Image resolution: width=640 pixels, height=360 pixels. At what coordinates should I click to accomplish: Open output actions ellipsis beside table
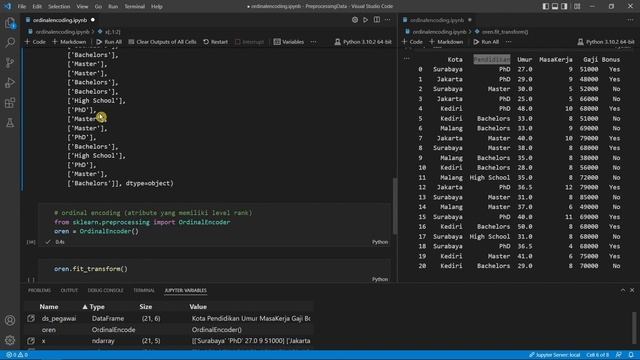tap(407, 59)
